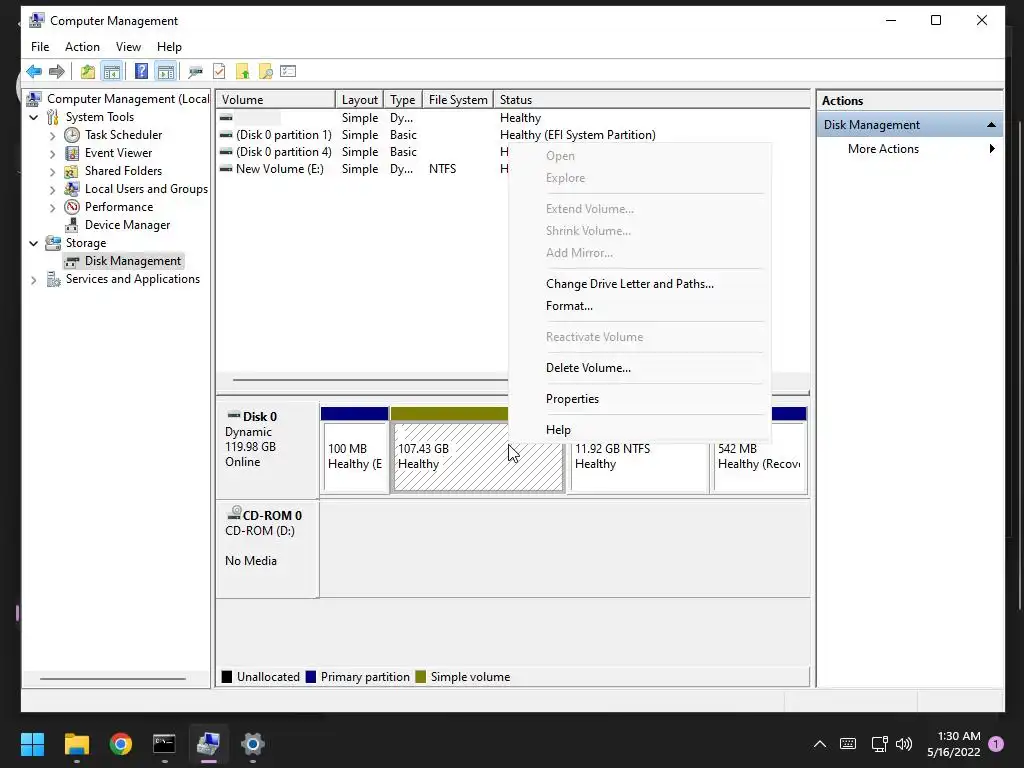Open the Windows Start button

click(x=32, y=744)
